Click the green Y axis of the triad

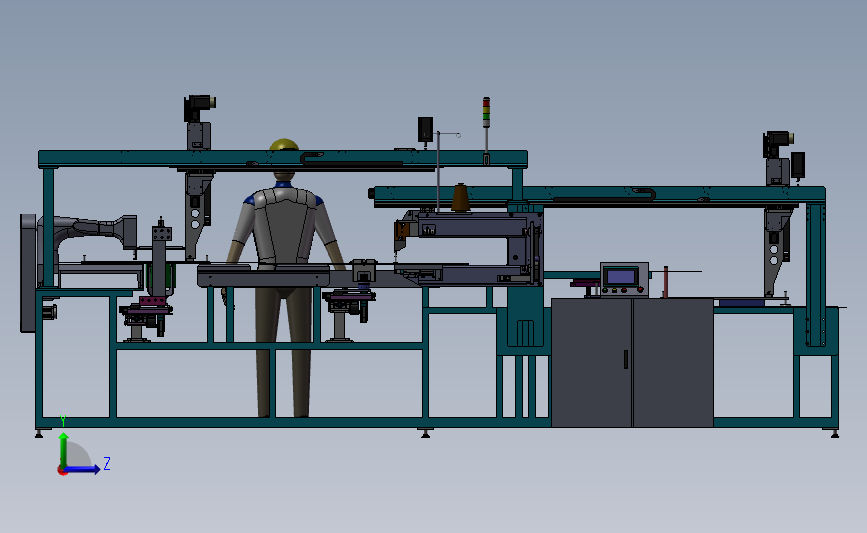click(64, 450)
